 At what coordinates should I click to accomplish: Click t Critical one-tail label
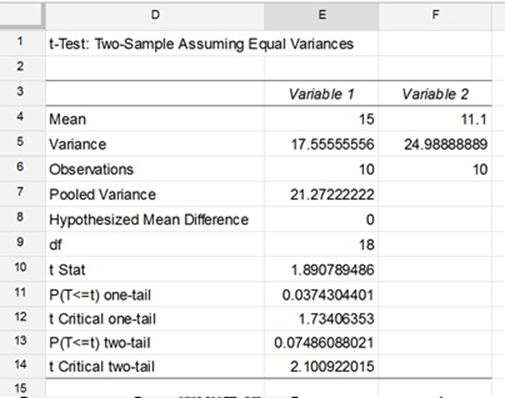point(155,319)
